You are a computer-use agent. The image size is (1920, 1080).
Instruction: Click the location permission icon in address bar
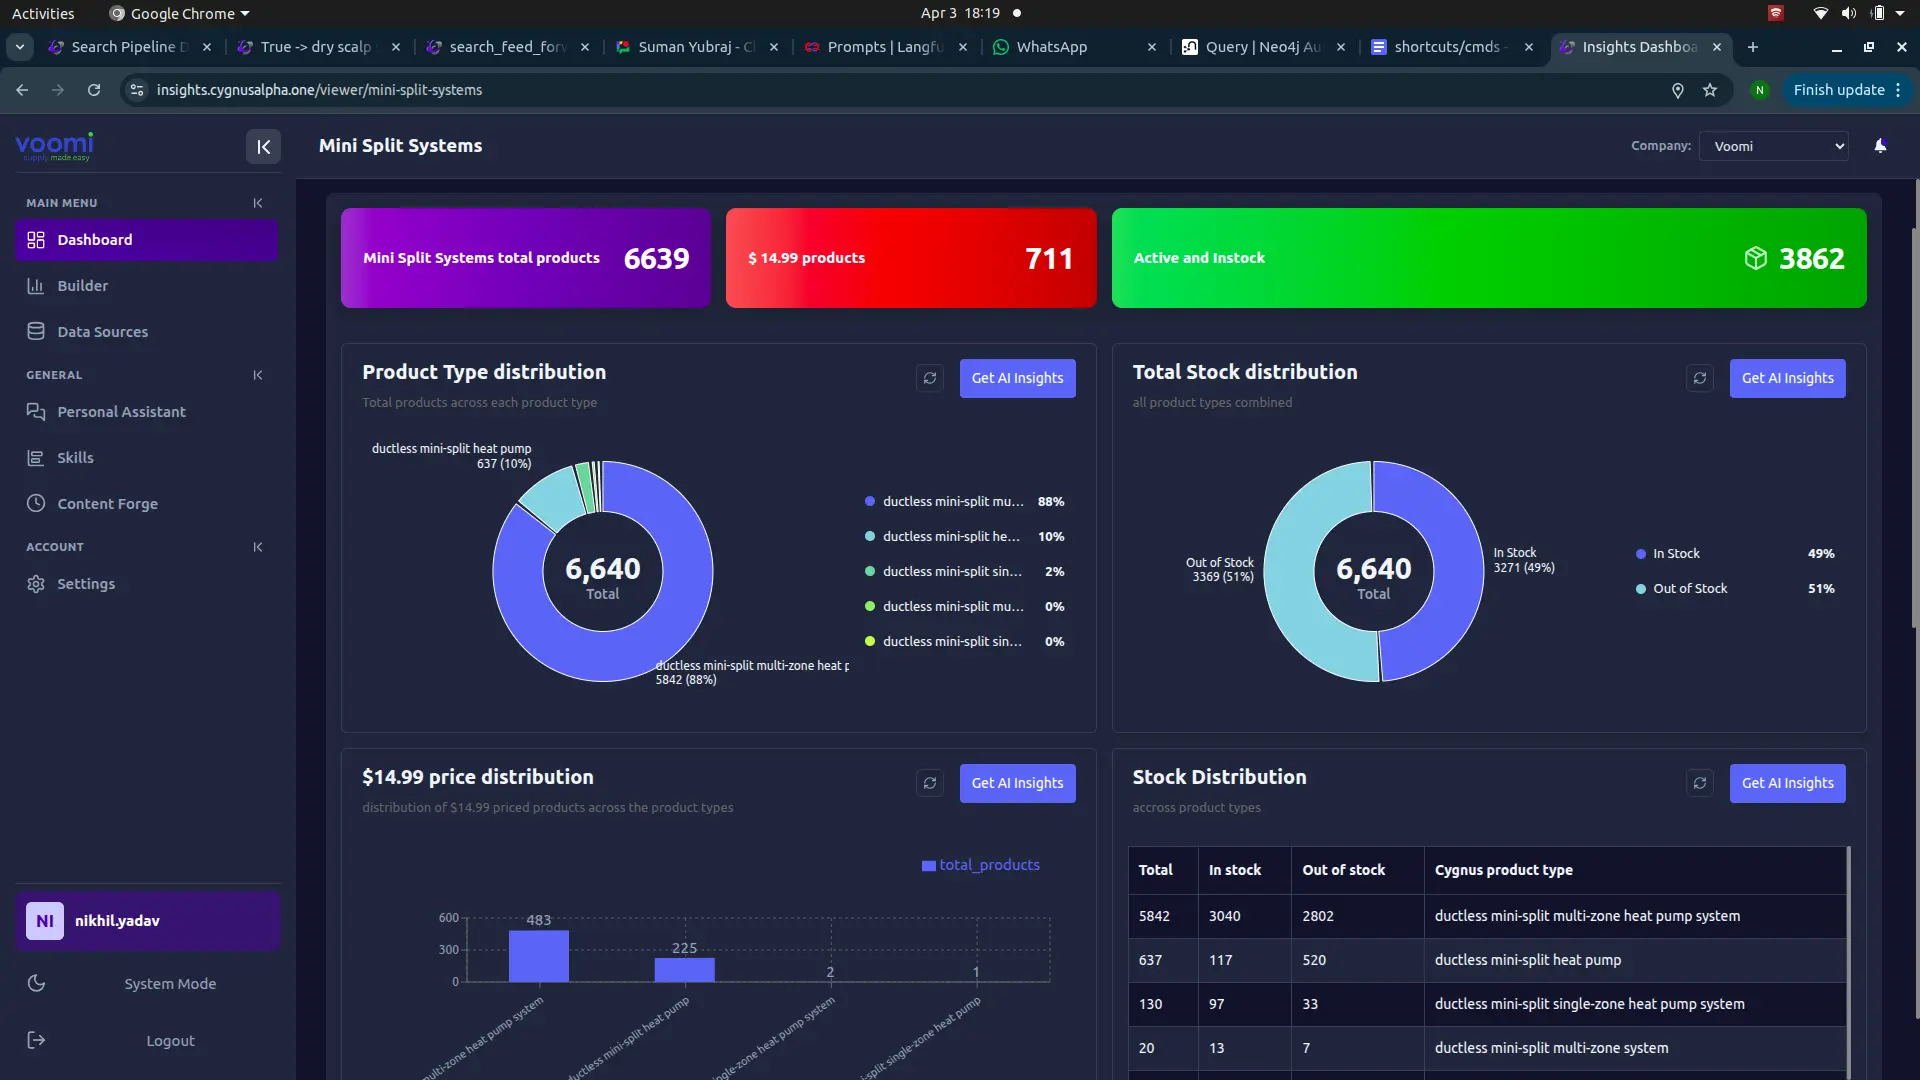1678,90
